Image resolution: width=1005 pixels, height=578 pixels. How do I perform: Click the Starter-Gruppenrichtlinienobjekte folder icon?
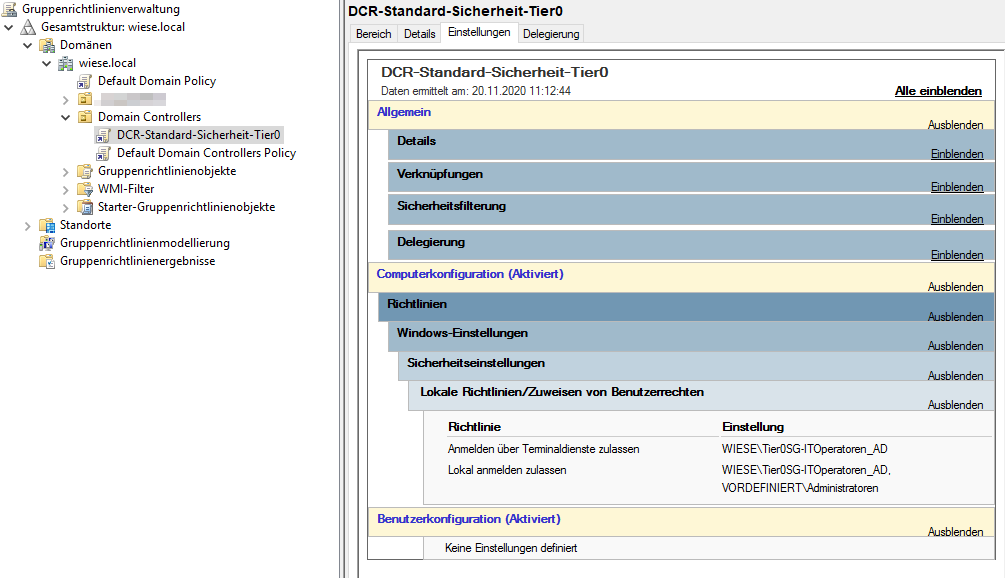coord(85,207)
